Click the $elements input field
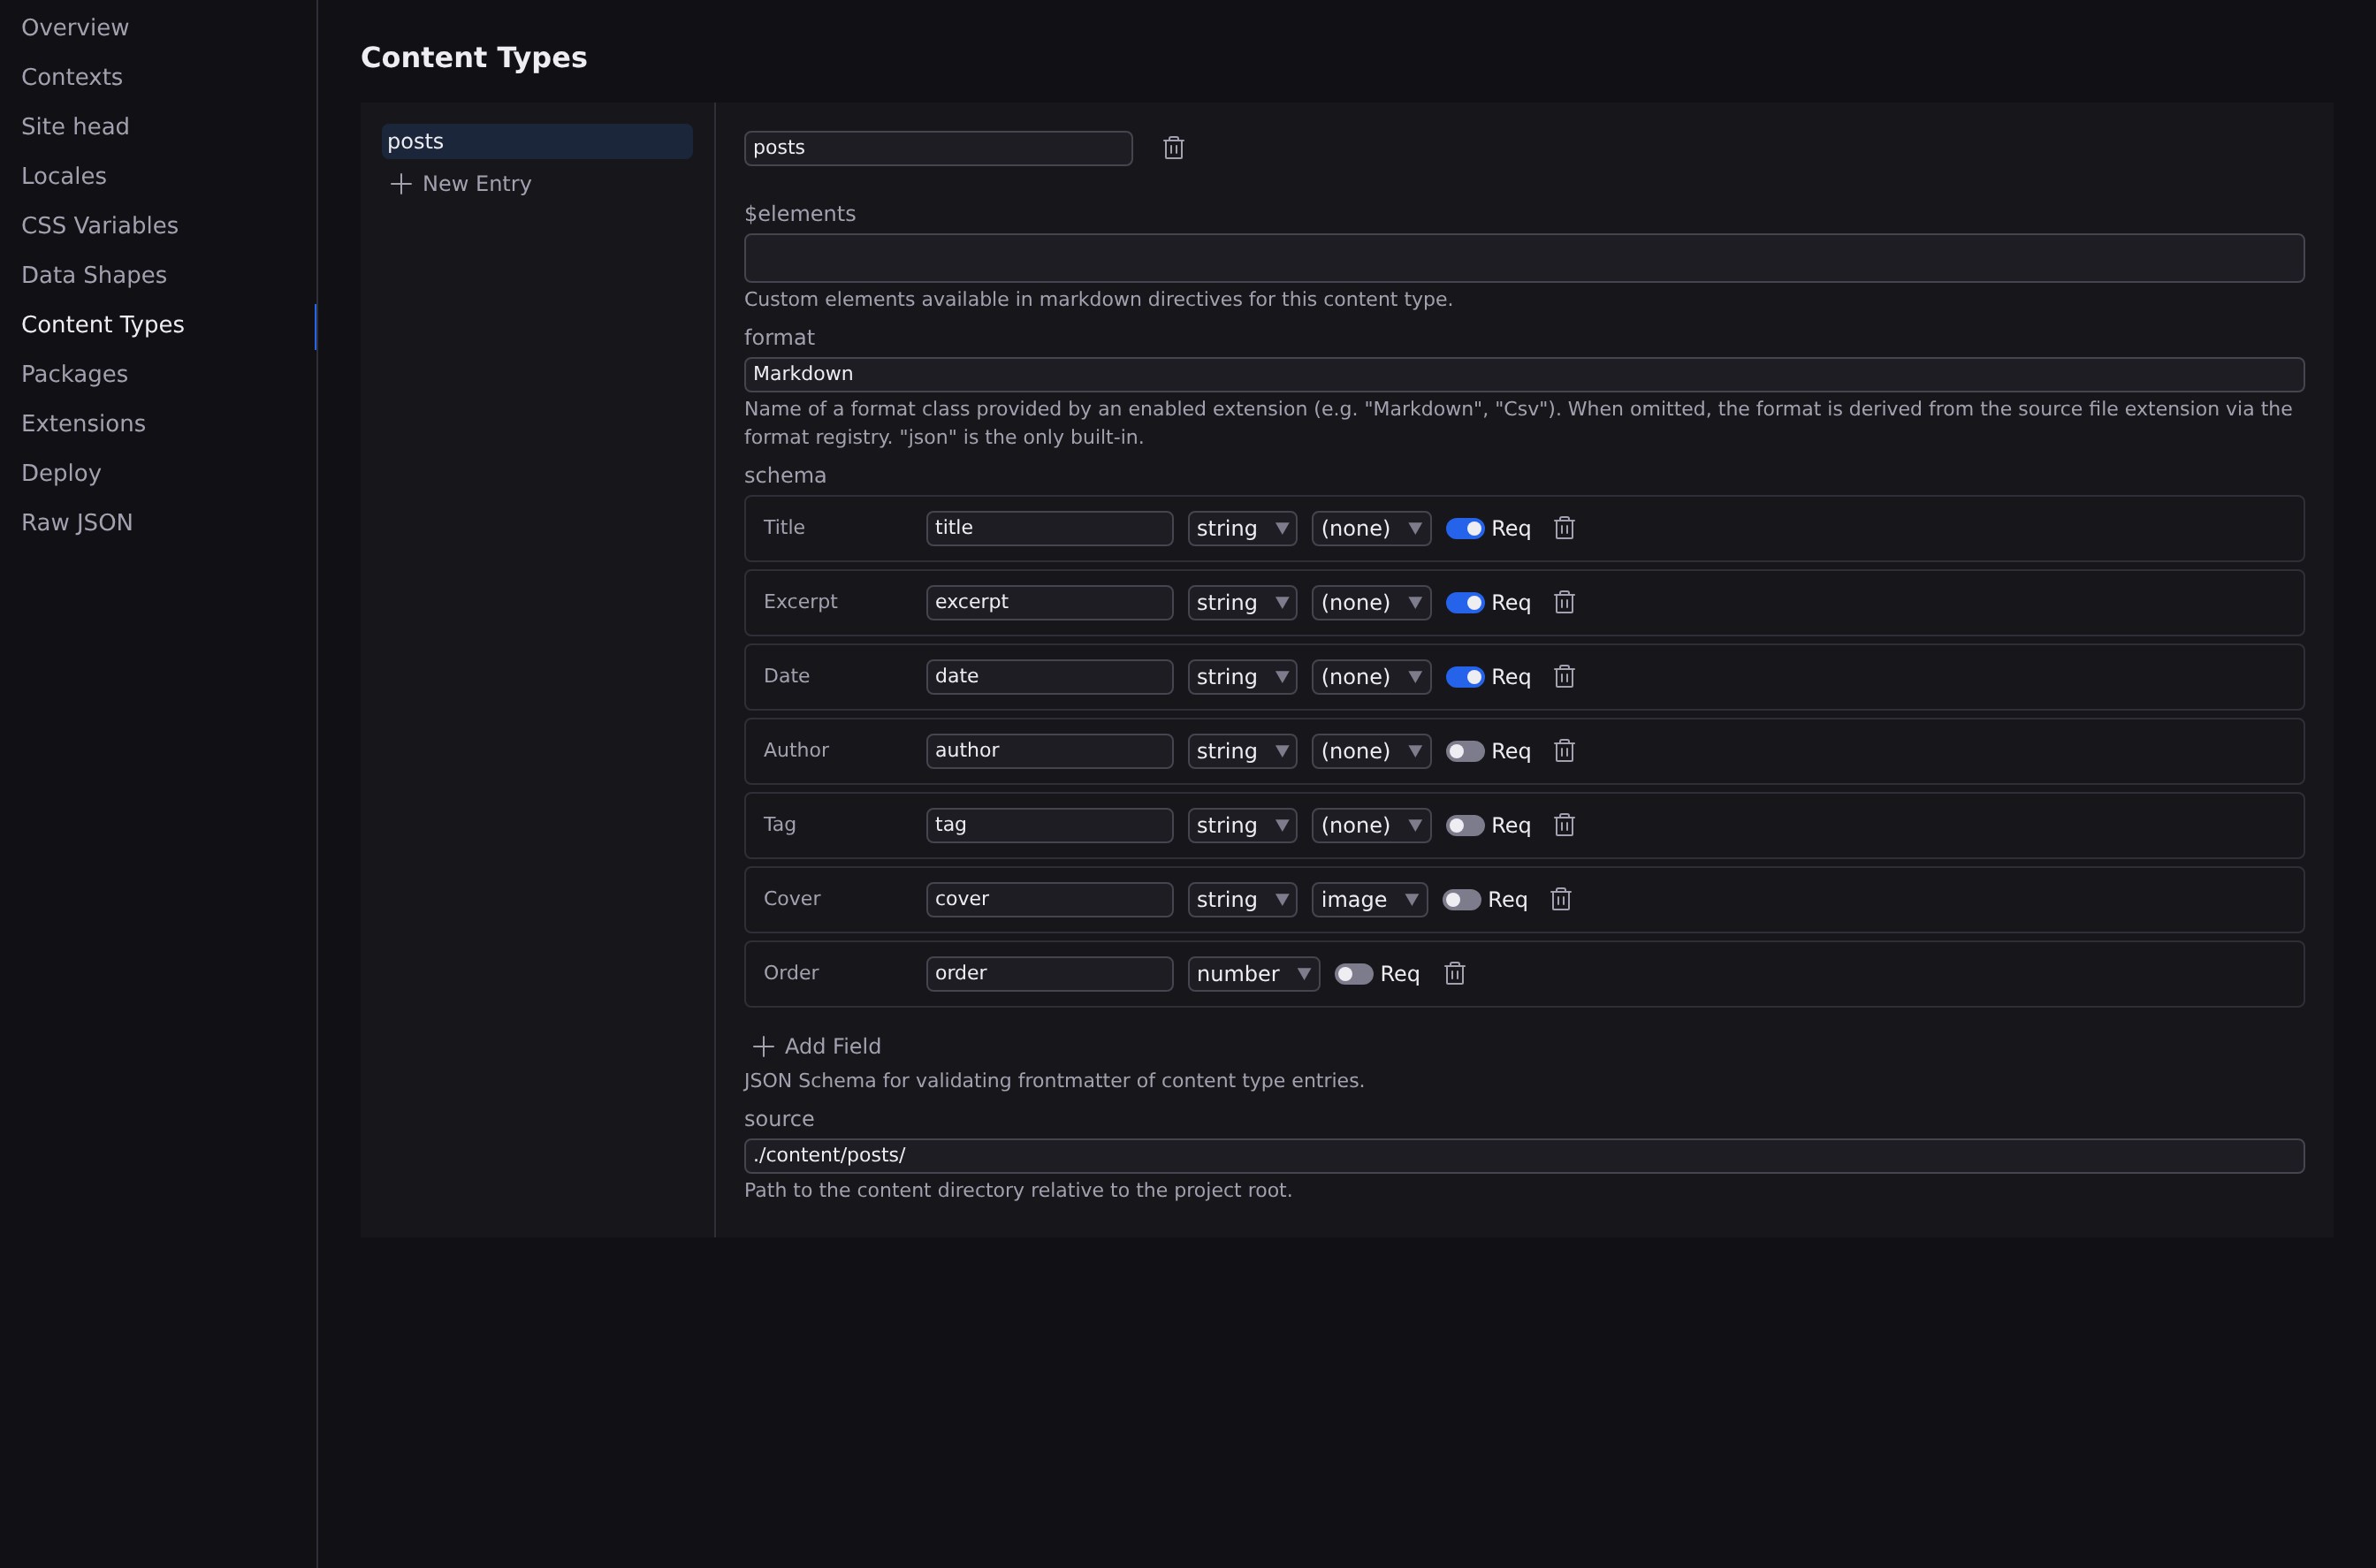 (x=1524, y=258)
